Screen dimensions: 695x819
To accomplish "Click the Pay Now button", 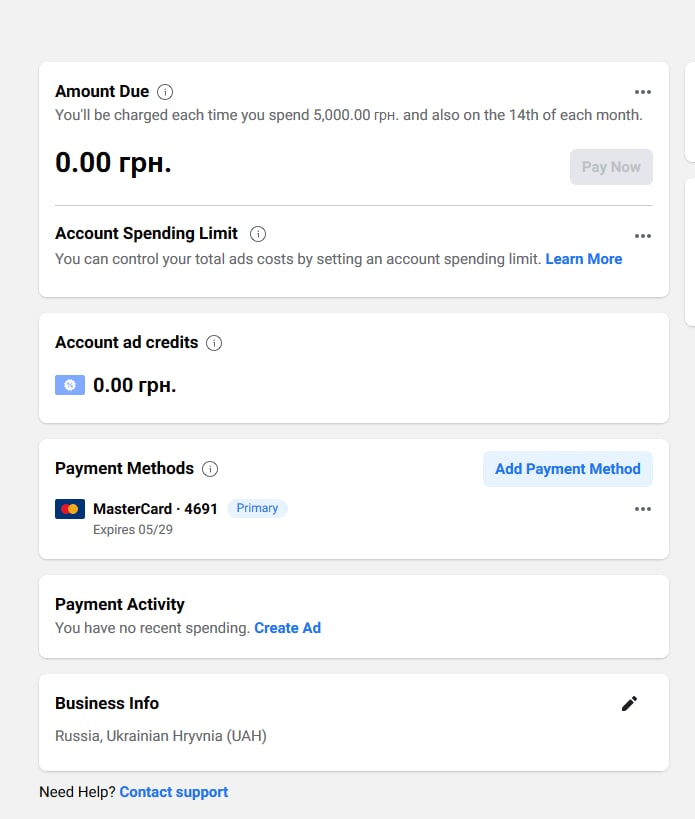I will coord(611,167).
